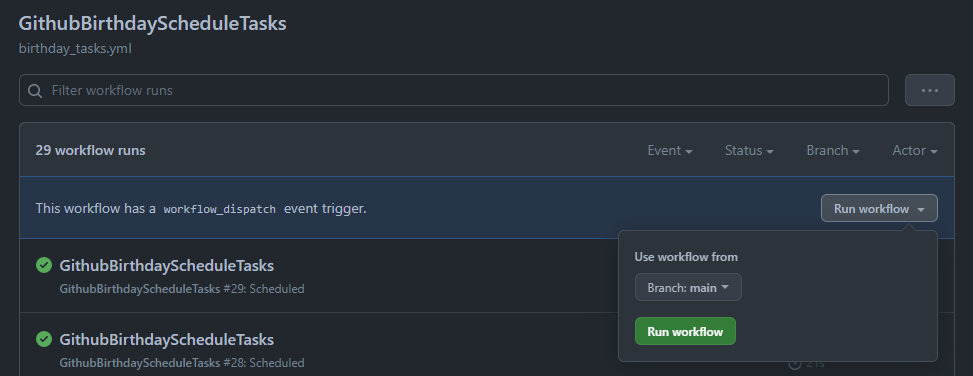973x376 pixels.
Task: Focus the Filter workflow runs search box
Action: pos(454,90)
